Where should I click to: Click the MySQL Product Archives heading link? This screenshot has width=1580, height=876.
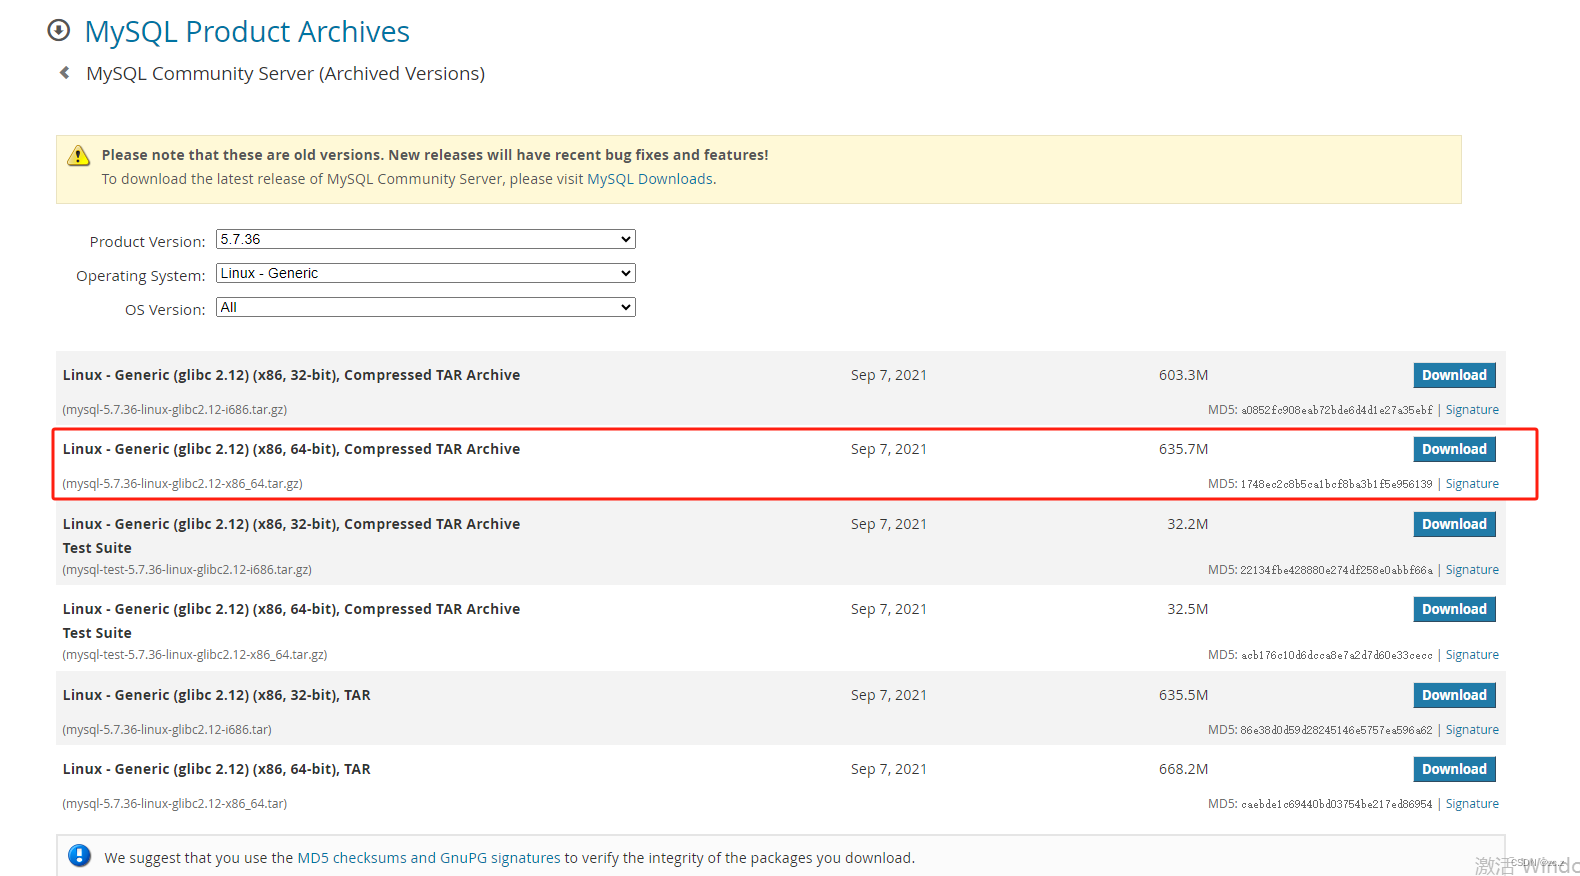pyautogui.click(x=247, y=31)
